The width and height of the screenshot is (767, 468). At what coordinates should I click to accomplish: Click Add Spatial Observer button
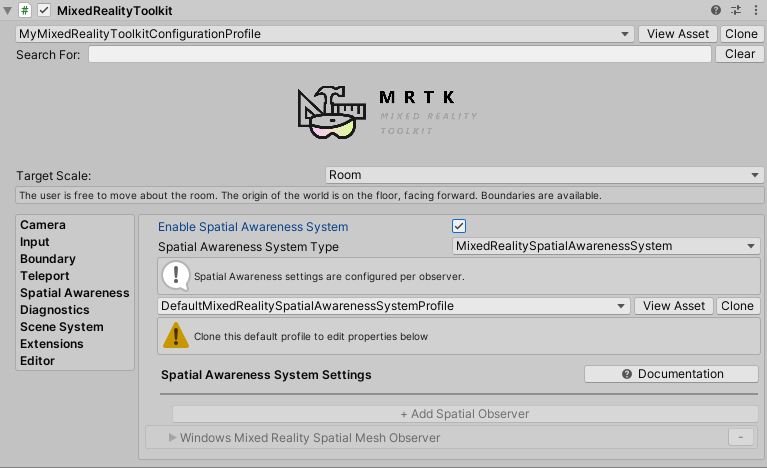[465, 414]
